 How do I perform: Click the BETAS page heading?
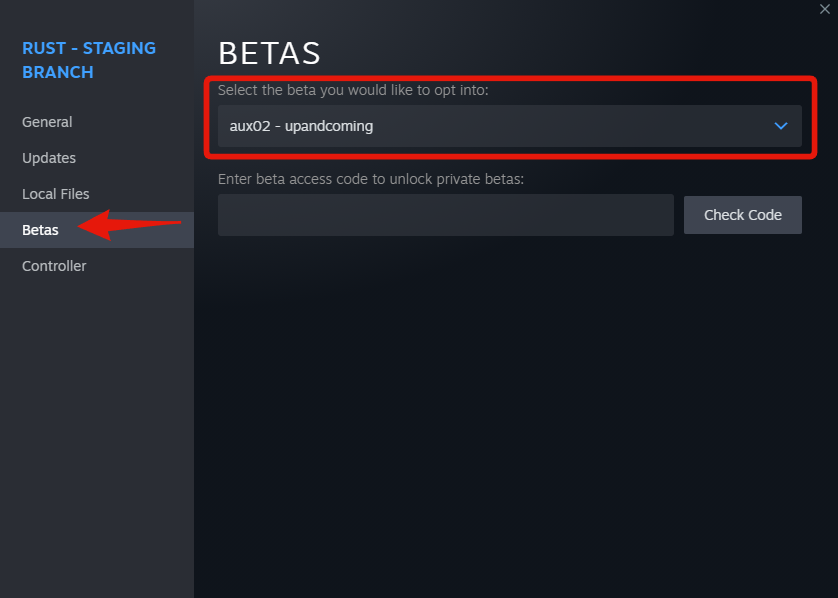[269, 53]
